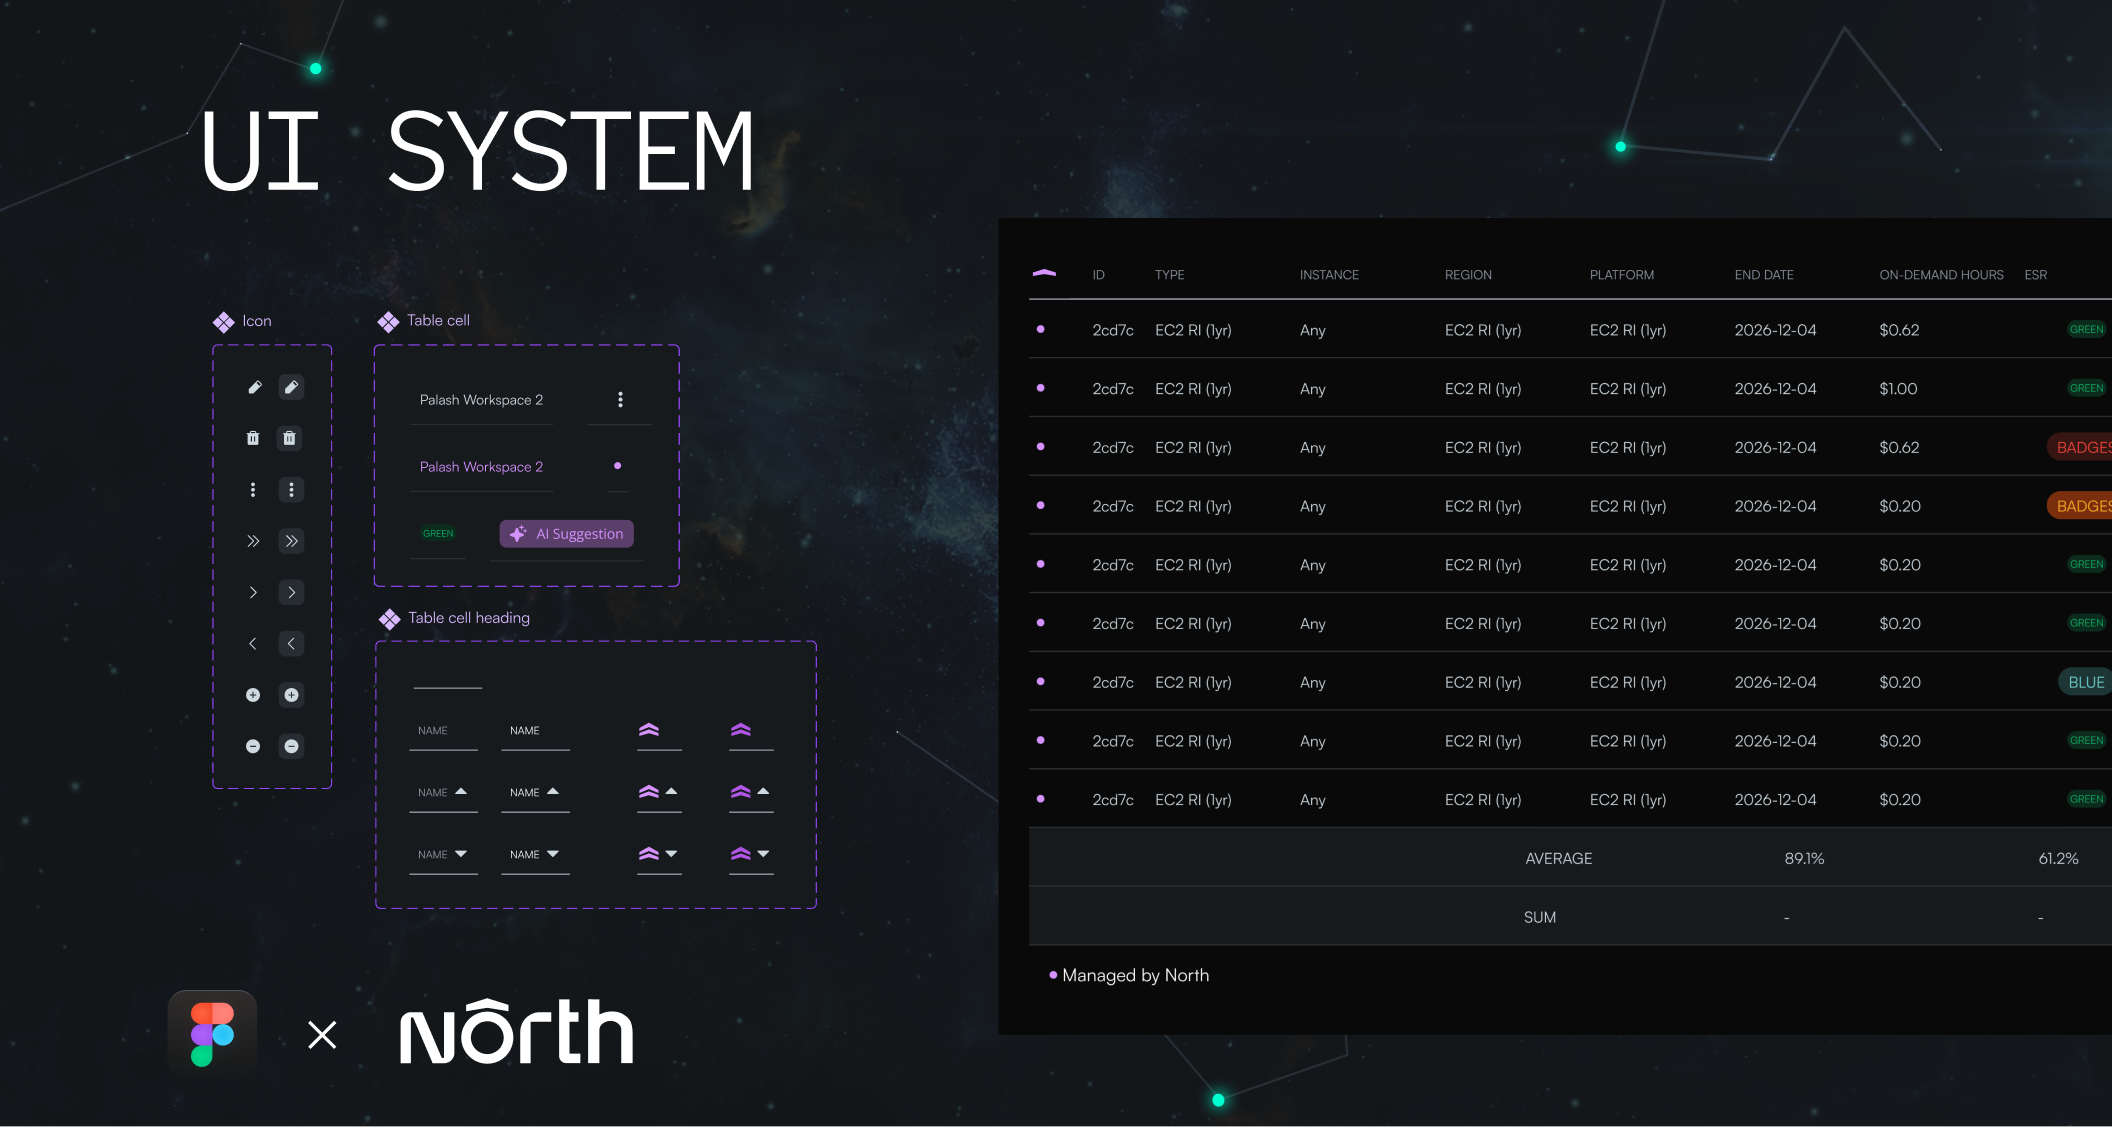The image size is (2112, 1127).
Task: Open kebab menu beside Palash Workspace 2
Action: point(620,399)
